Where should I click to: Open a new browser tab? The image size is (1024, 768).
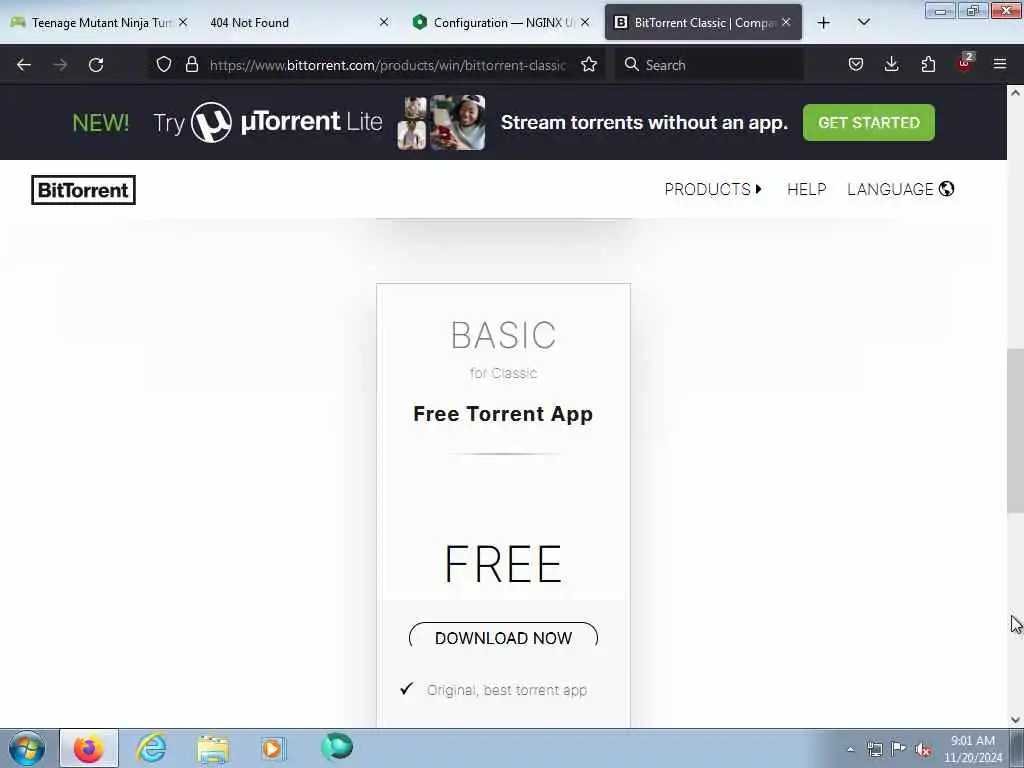pos(824,23)
